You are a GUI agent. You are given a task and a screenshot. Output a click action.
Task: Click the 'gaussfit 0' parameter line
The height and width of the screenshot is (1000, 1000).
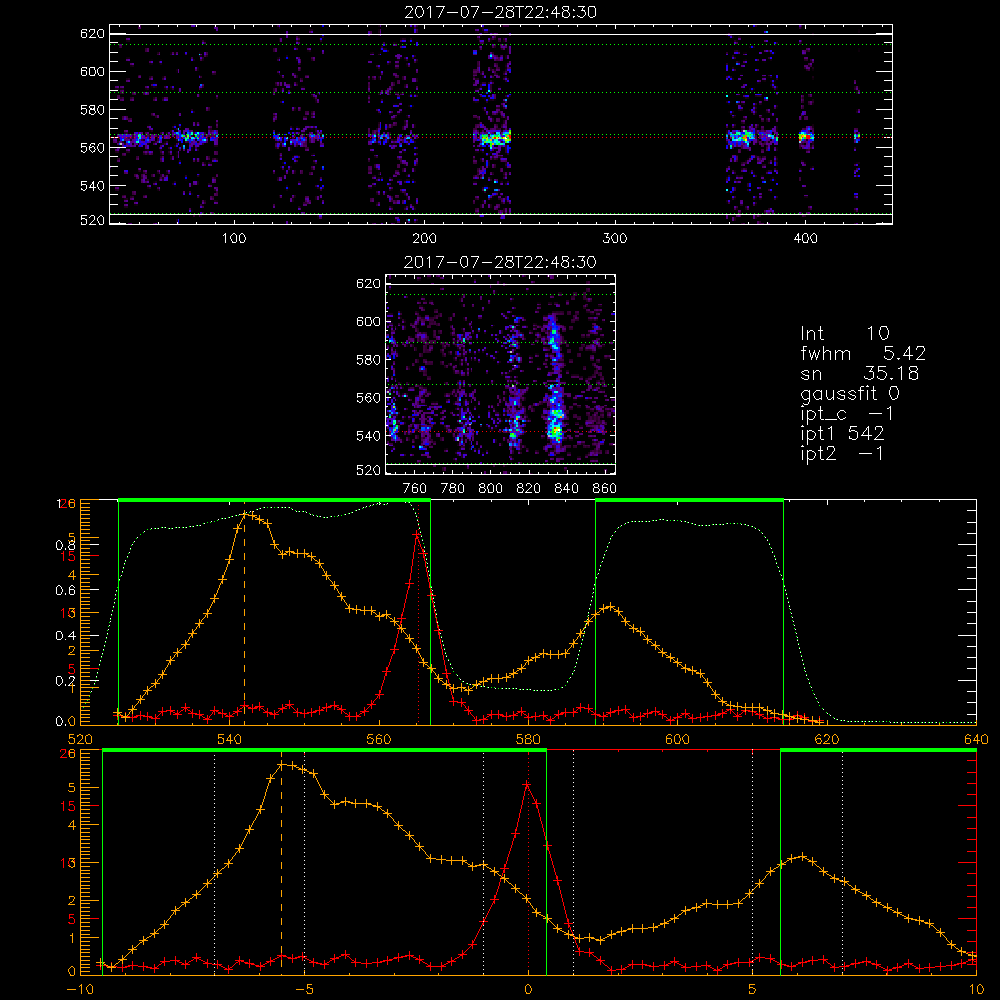coord(850,394)
